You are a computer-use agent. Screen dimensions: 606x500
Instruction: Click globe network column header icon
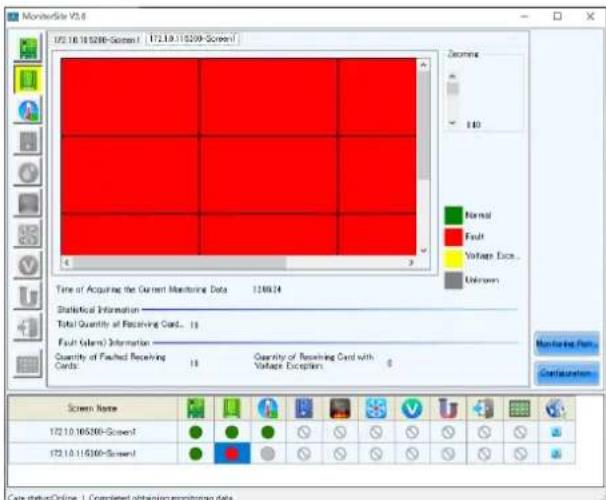click(556, 408)
